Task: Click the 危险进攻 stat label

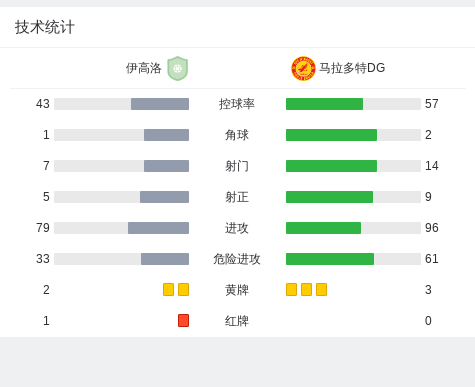Action: (237, 259)
